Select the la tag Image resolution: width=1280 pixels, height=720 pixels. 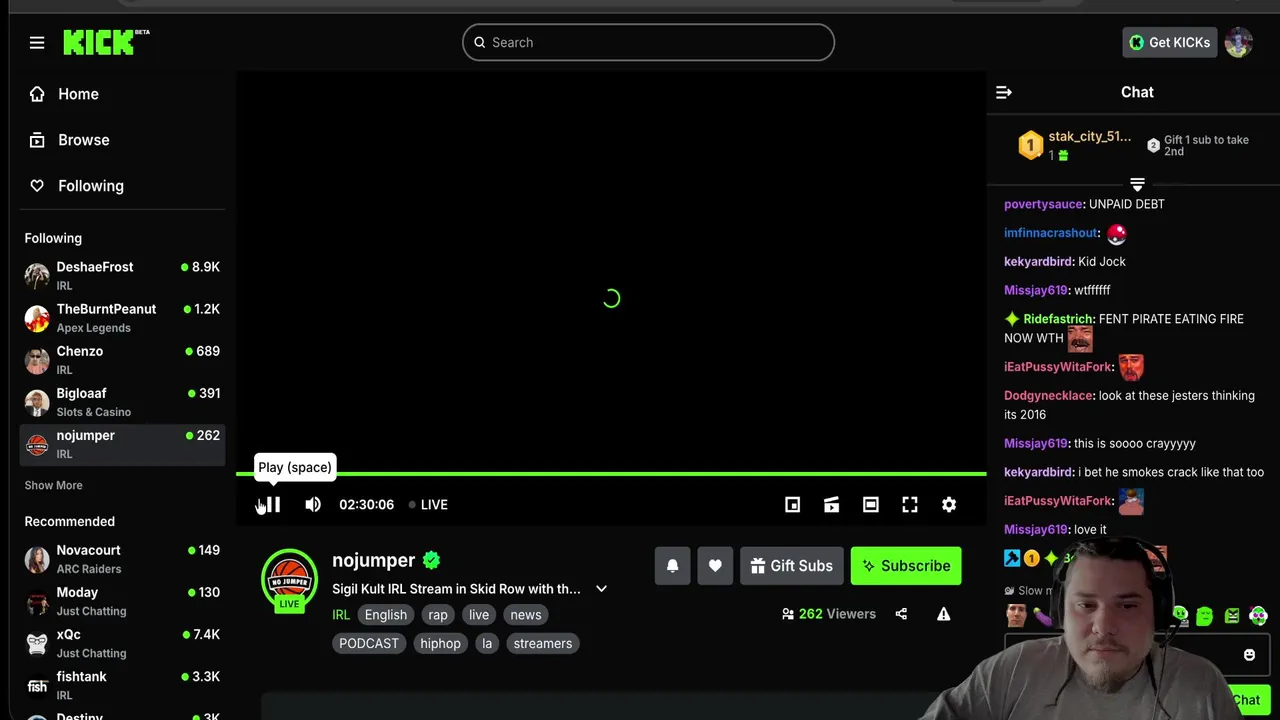coord(487,643)
